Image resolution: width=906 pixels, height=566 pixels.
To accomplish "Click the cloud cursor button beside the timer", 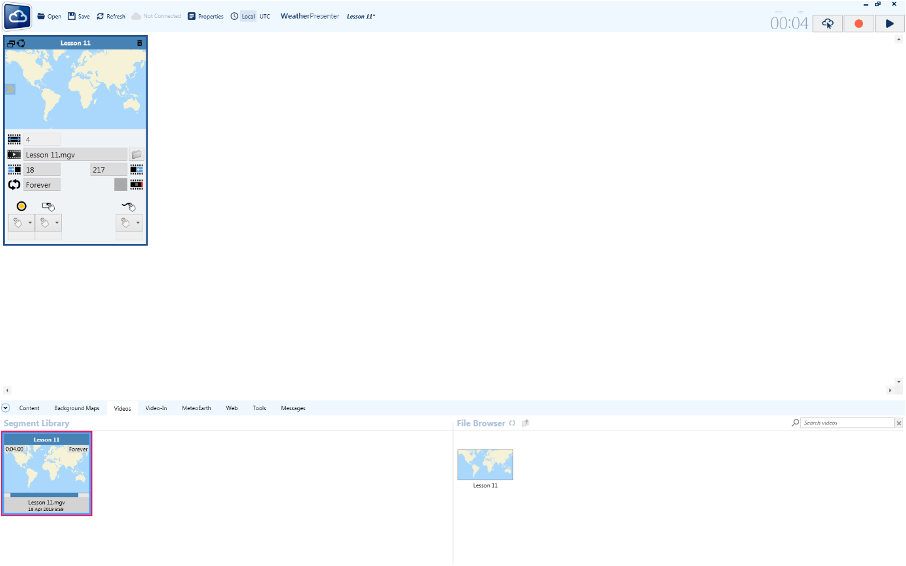I will coord(827,24).
